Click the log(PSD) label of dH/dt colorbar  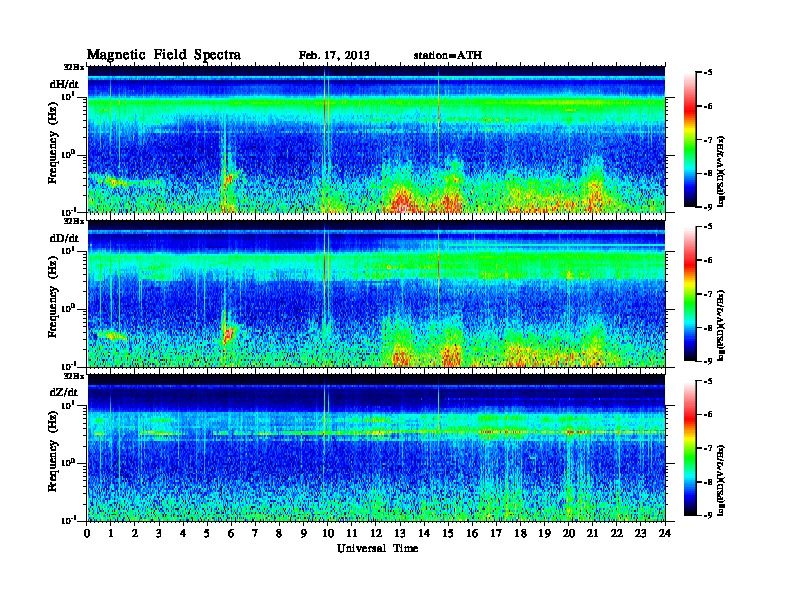pyautogui.click(x=721, y=172)
